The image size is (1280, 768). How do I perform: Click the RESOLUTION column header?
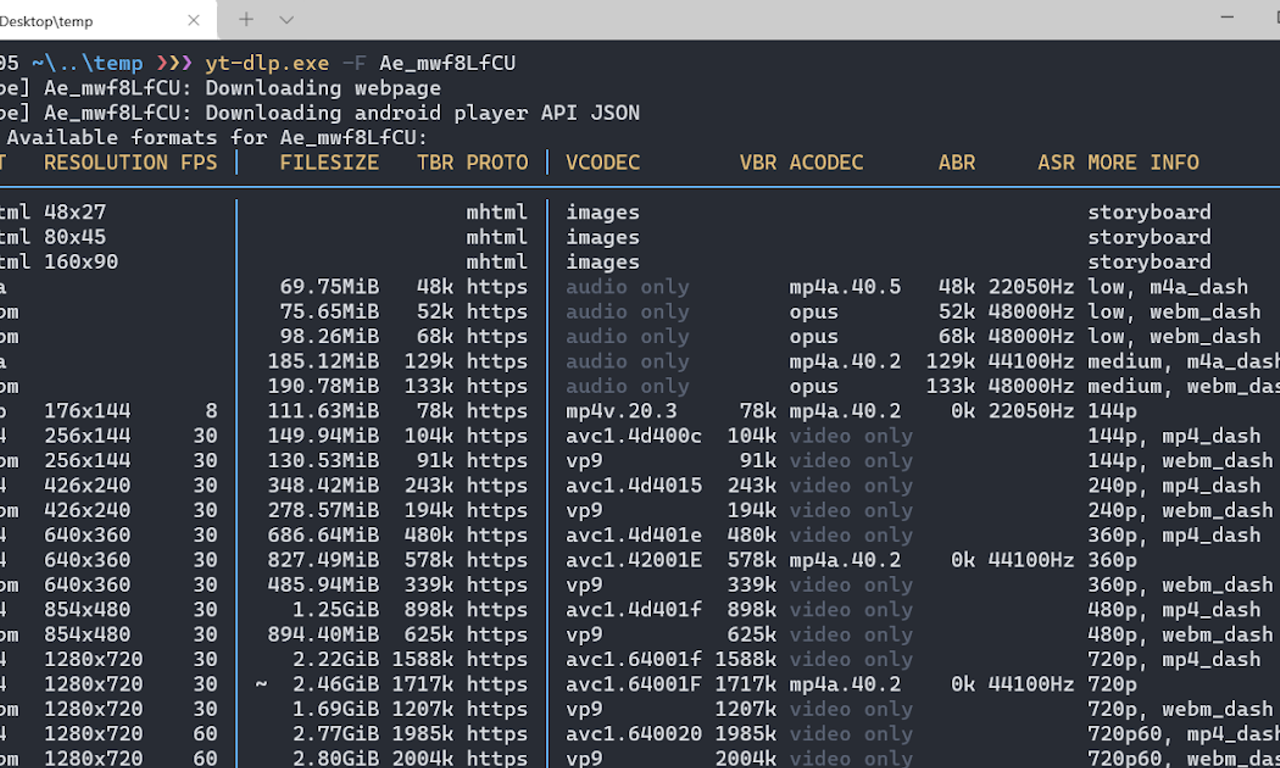[106, 162]
